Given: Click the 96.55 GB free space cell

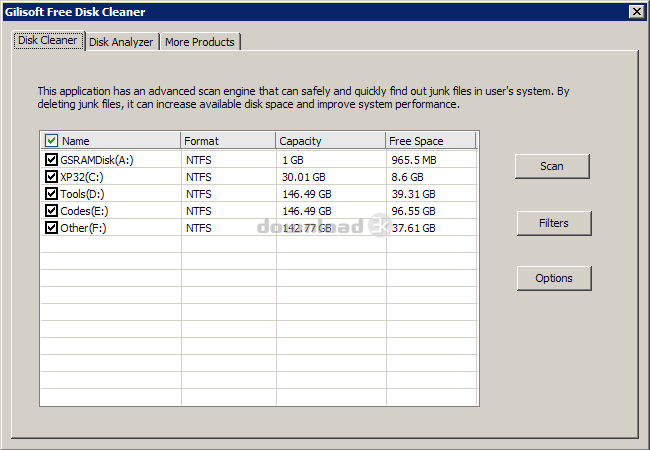Looking at the screenshot, I should point(413,211).
